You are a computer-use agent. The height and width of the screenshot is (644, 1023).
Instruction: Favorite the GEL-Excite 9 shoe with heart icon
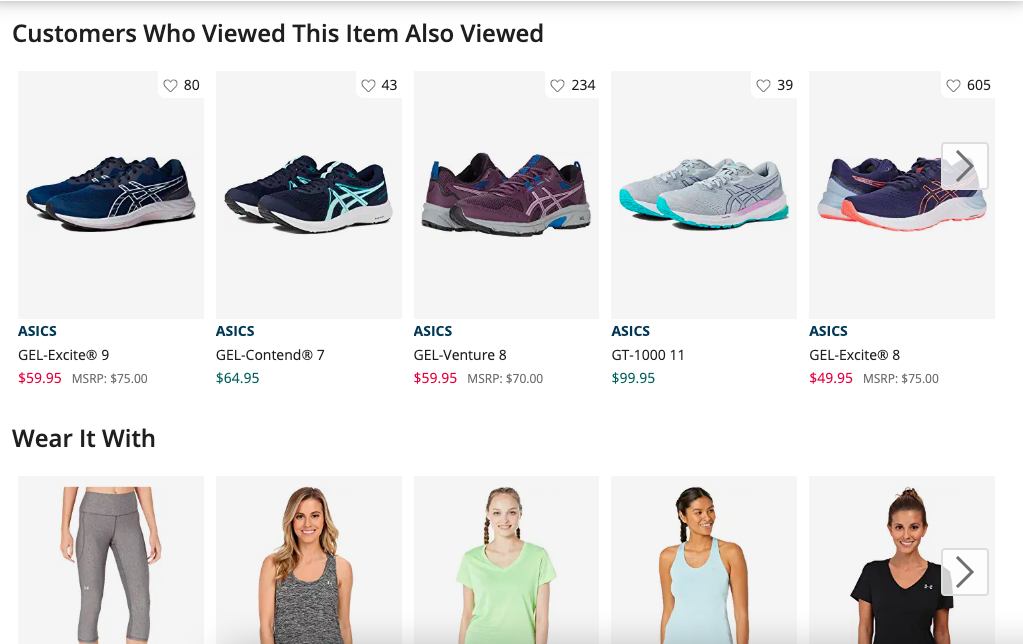pos(171,86)
